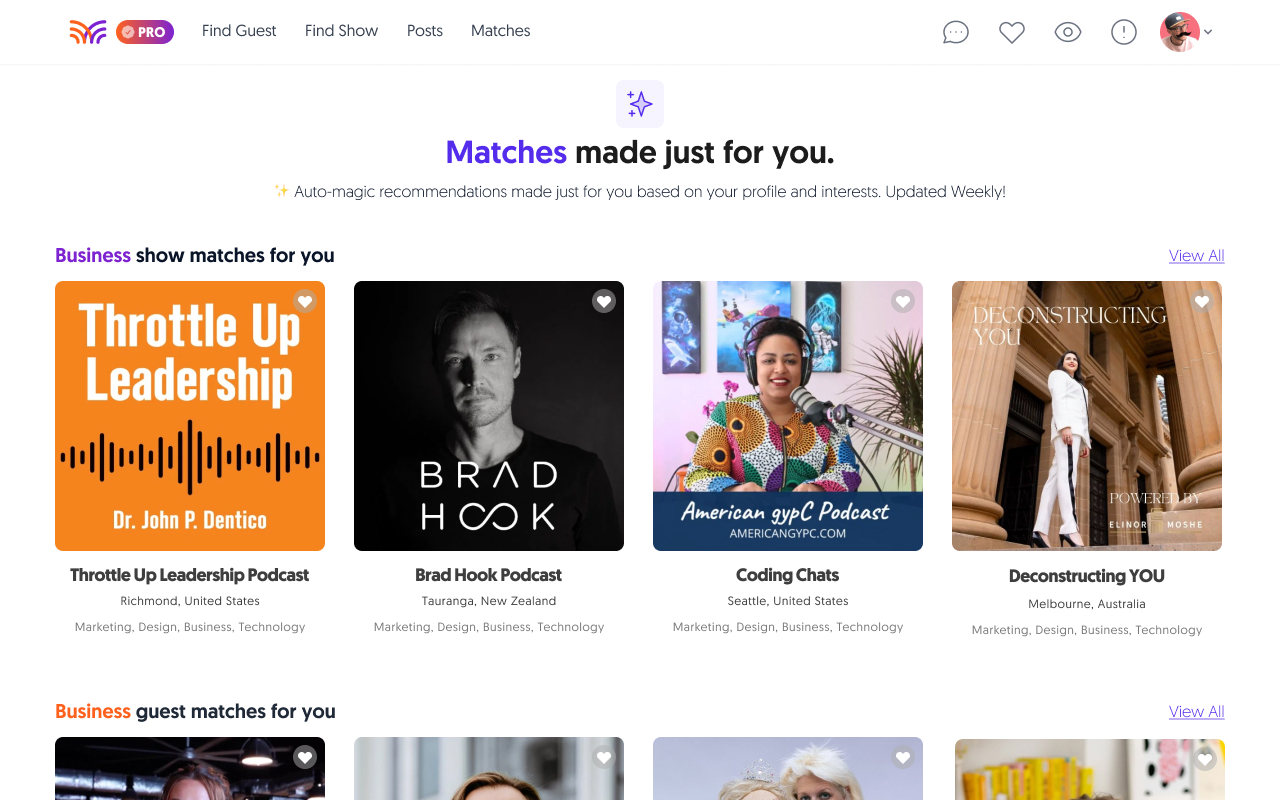The image size is (1280, 800).
Task: View All business guest matches
Action: (1197, 712)
